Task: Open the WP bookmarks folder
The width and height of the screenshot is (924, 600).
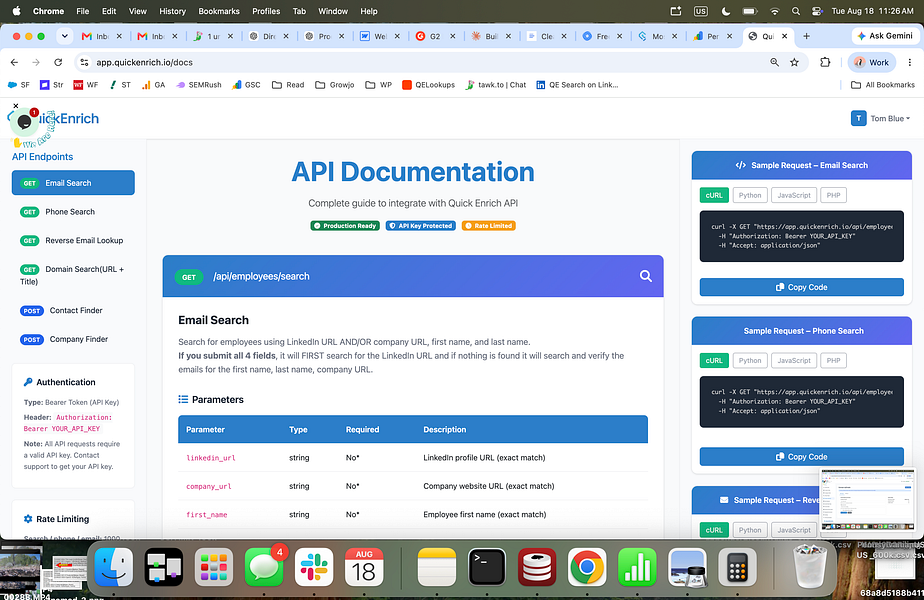Action: [x=378, y=85]
